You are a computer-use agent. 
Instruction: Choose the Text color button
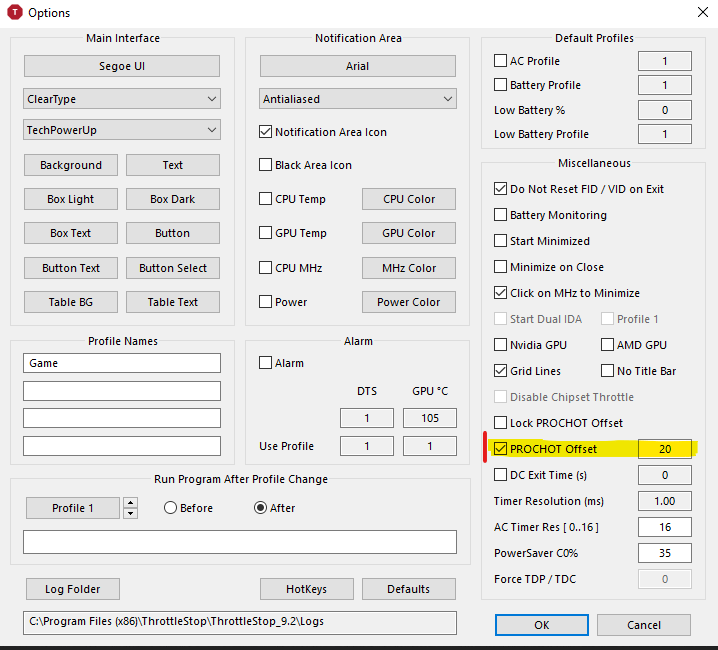pyautogui.click(x=173, y=165)
